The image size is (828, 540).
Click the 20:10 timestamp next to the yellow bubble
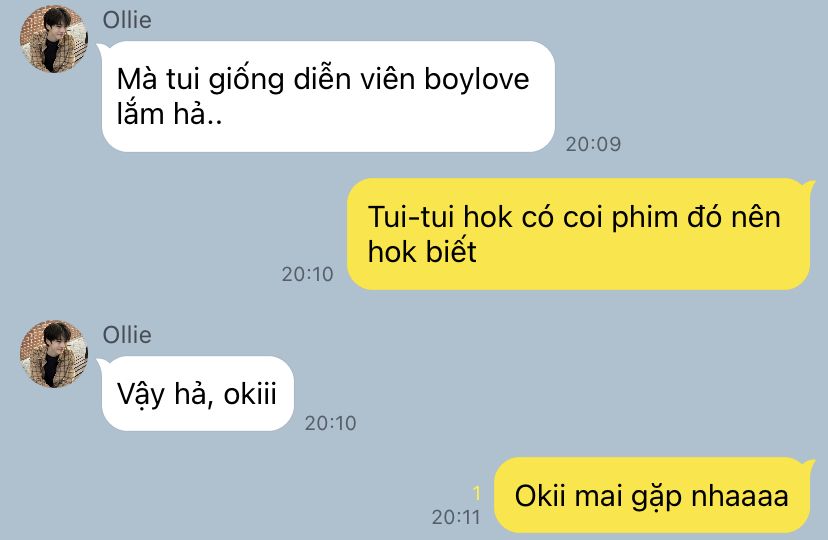pos(307,274)
